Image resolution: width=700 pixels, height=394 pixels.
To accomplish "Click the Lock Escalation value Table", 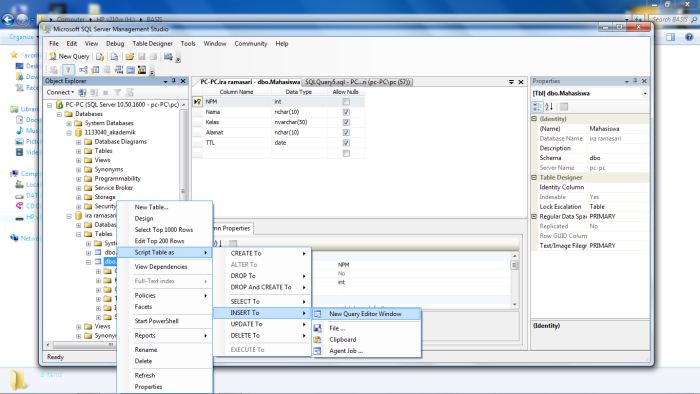I will click(597, 207).
